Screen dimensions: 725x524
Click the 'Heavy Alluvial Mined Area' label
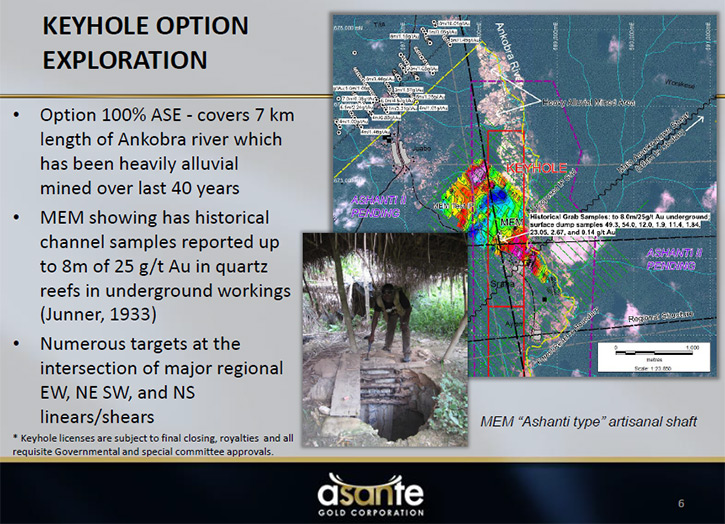tap(588, 103)
